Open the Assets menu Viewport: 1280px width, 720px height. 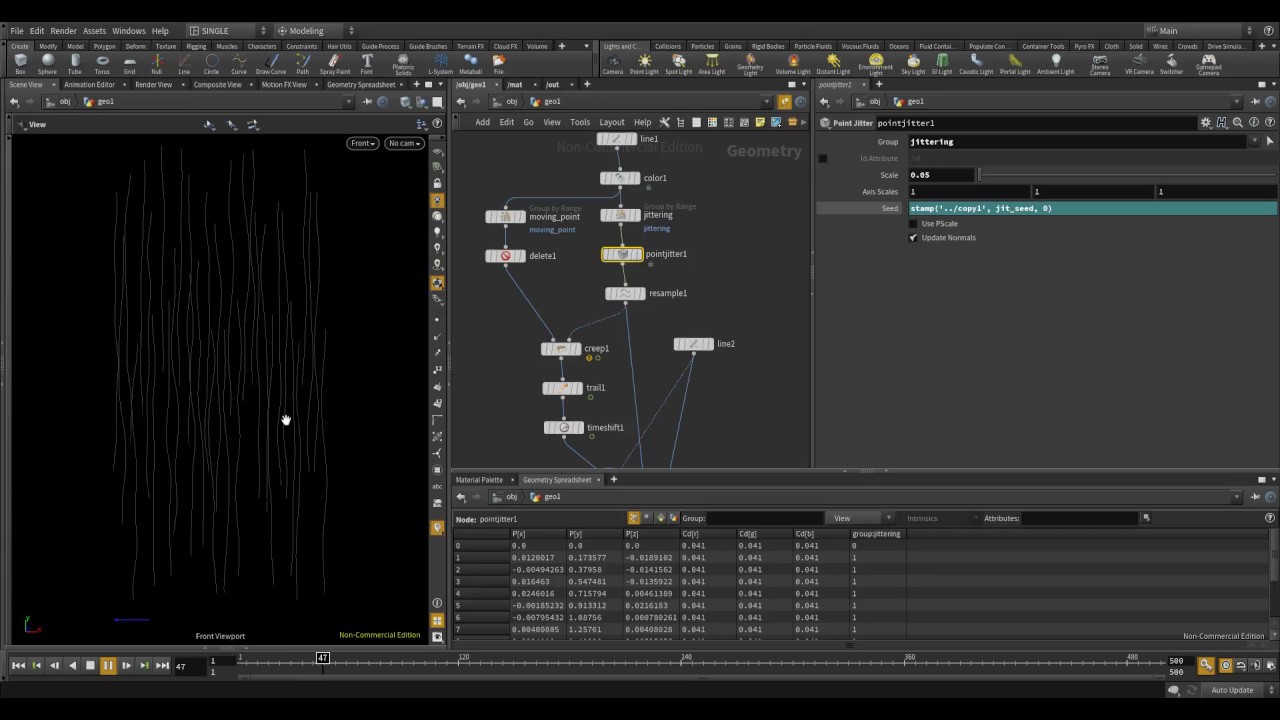tap(94, 31)
